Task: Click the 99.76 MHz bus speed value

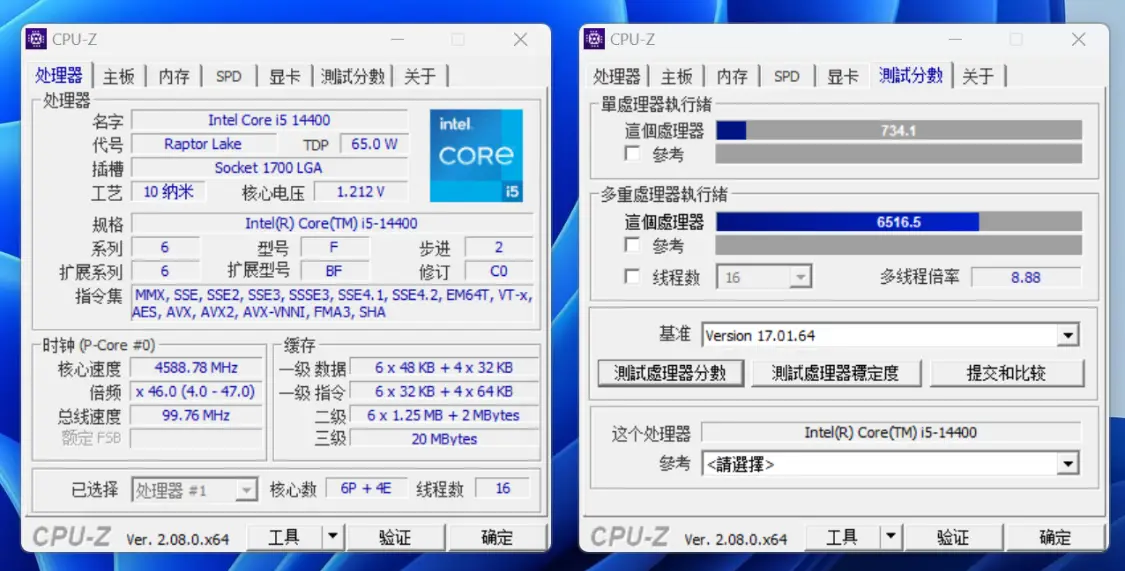Action: point(197,415)
